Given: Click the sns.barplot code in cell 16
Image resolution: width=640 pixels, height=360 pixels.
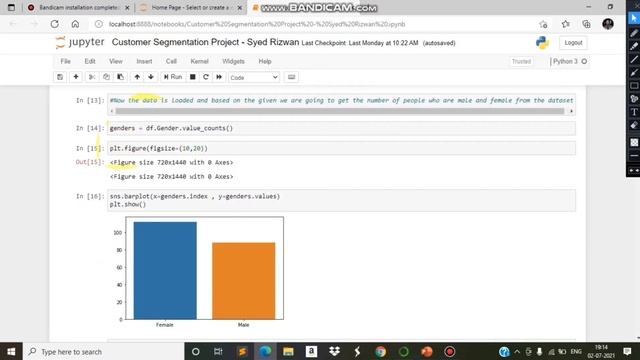Looking at the screenshot, I should (x=195, y=196).
